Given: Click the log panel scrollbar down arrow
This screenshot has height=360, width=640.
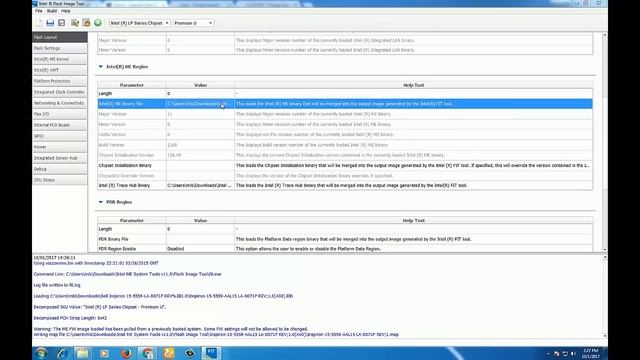Looking at the screenshot, I should pos(604,336).
